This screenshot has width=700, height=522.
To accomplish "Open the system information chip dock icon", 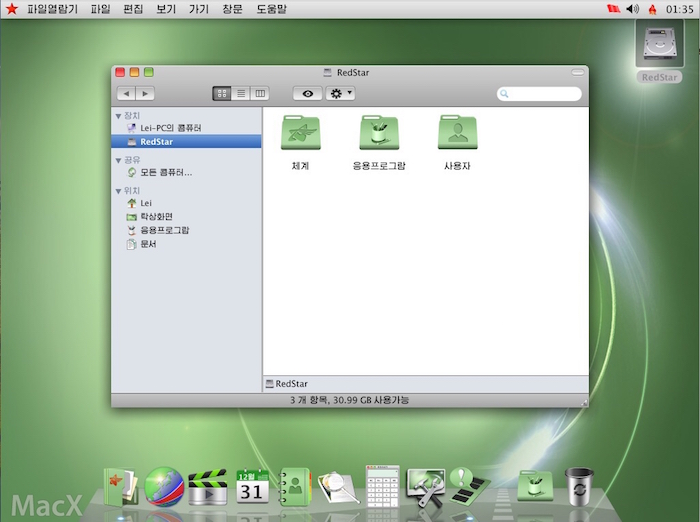I will (x=468, y=486).
